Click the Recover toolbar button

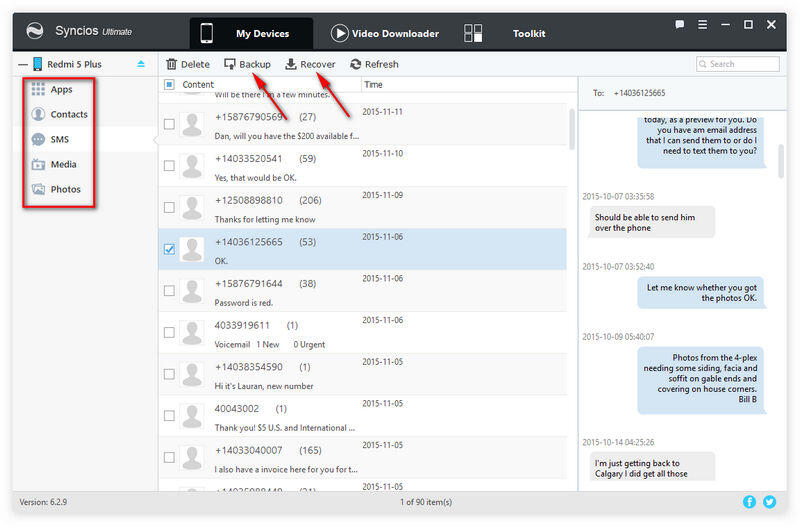point(310,64)
